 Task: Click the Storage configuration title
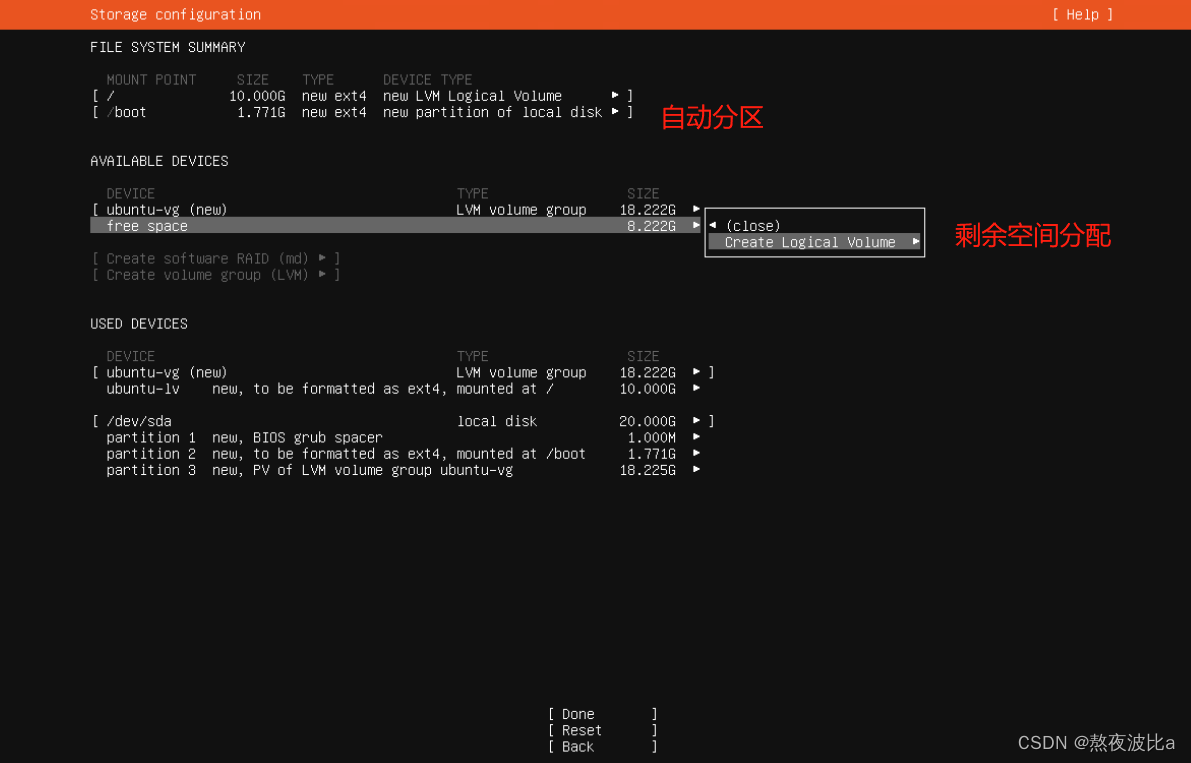coord(175,14)
